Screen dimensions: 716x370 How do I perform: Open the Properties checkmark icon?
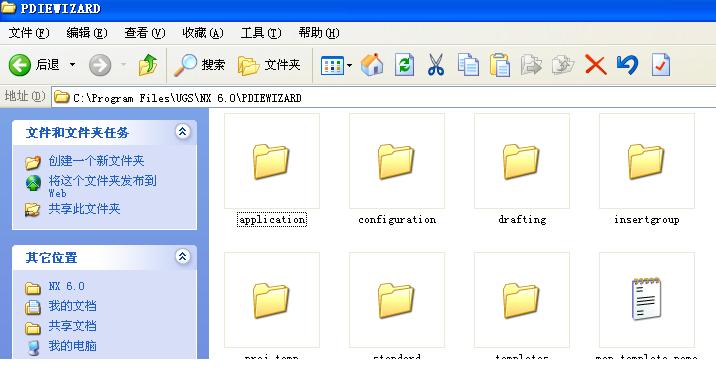coord(660,65)
